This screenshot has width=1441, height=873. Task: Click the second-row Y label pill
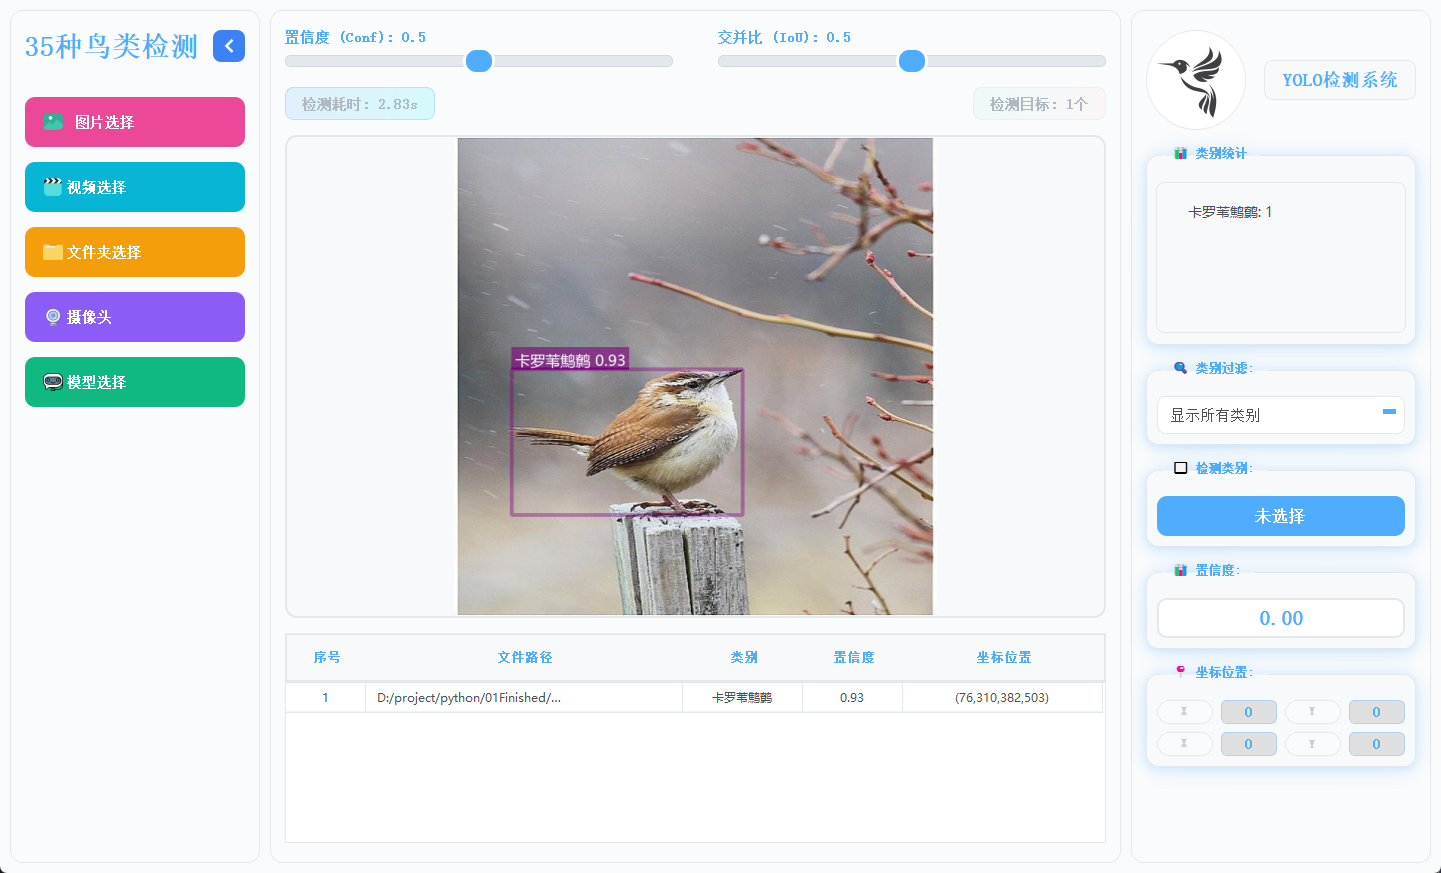coord(1313,744)
